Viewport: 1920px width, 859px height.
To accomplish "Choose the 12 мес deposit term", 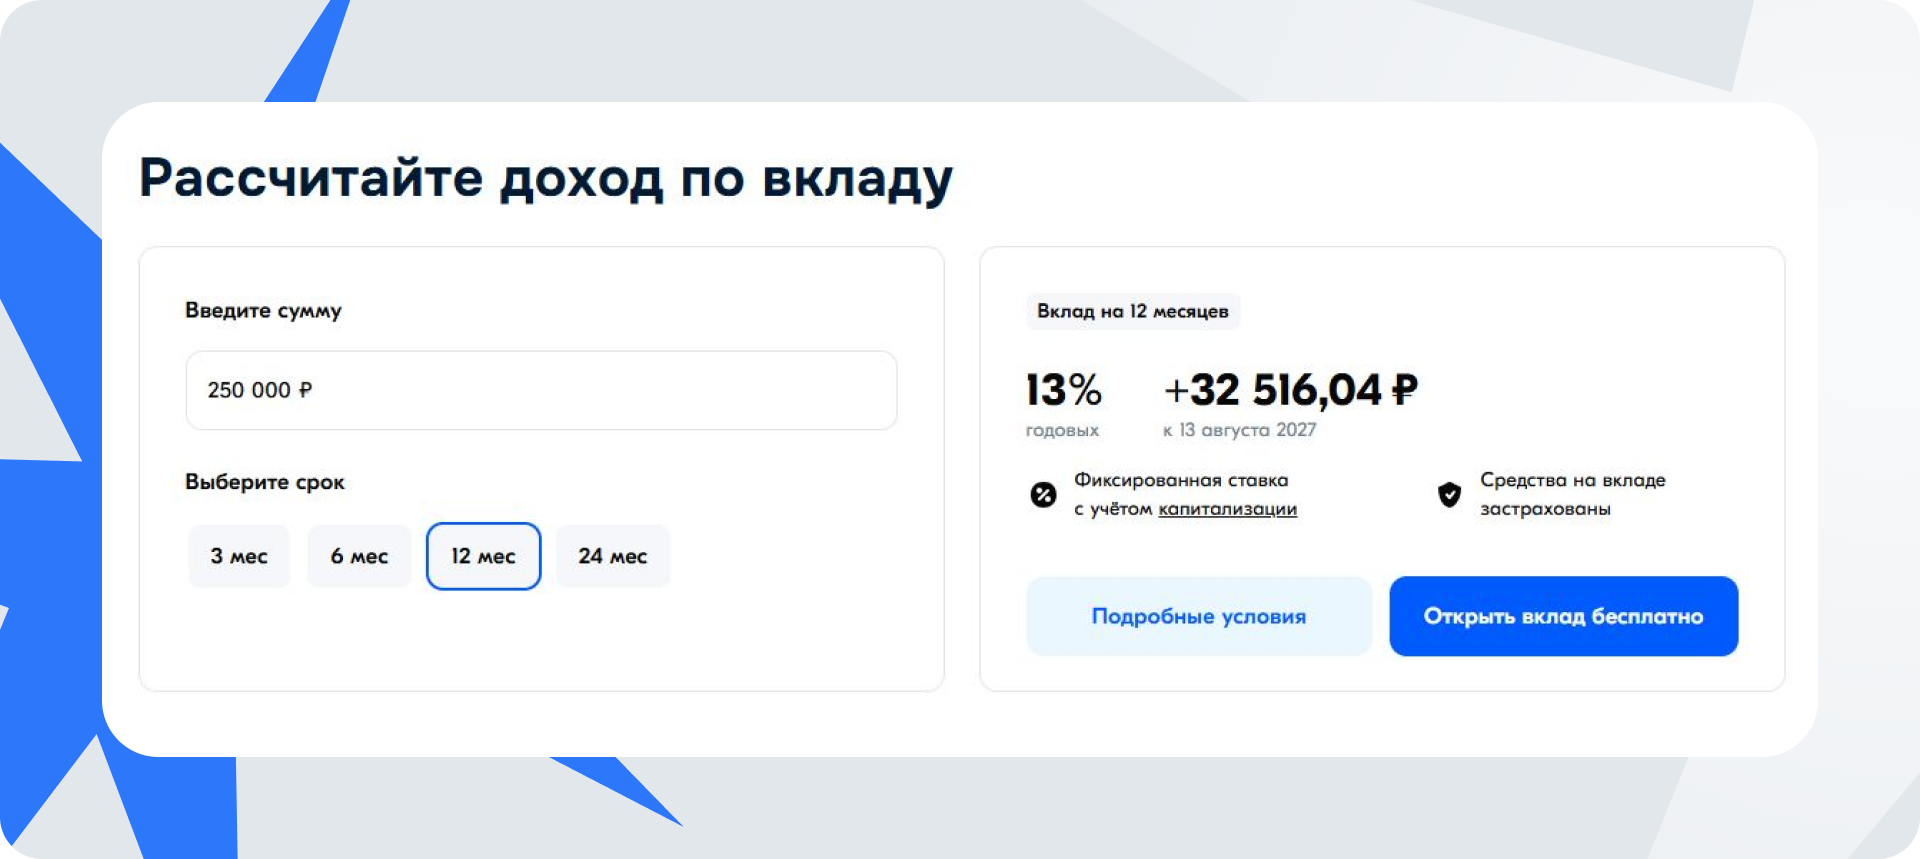I will click(x=483, y=556).
